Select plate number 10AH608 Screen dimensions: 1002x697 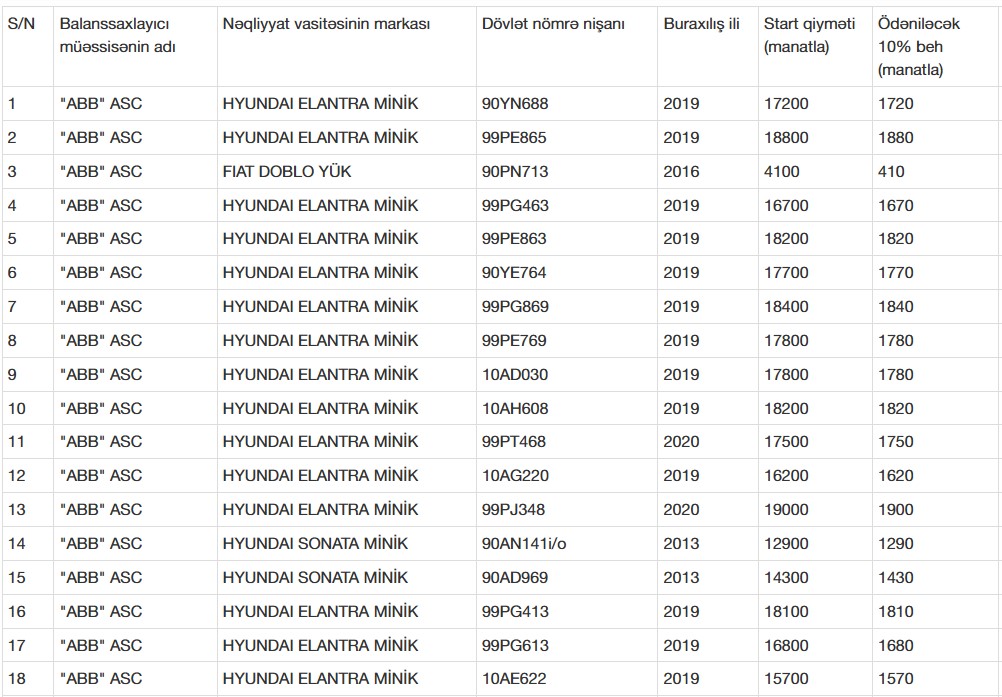point(515,408)
